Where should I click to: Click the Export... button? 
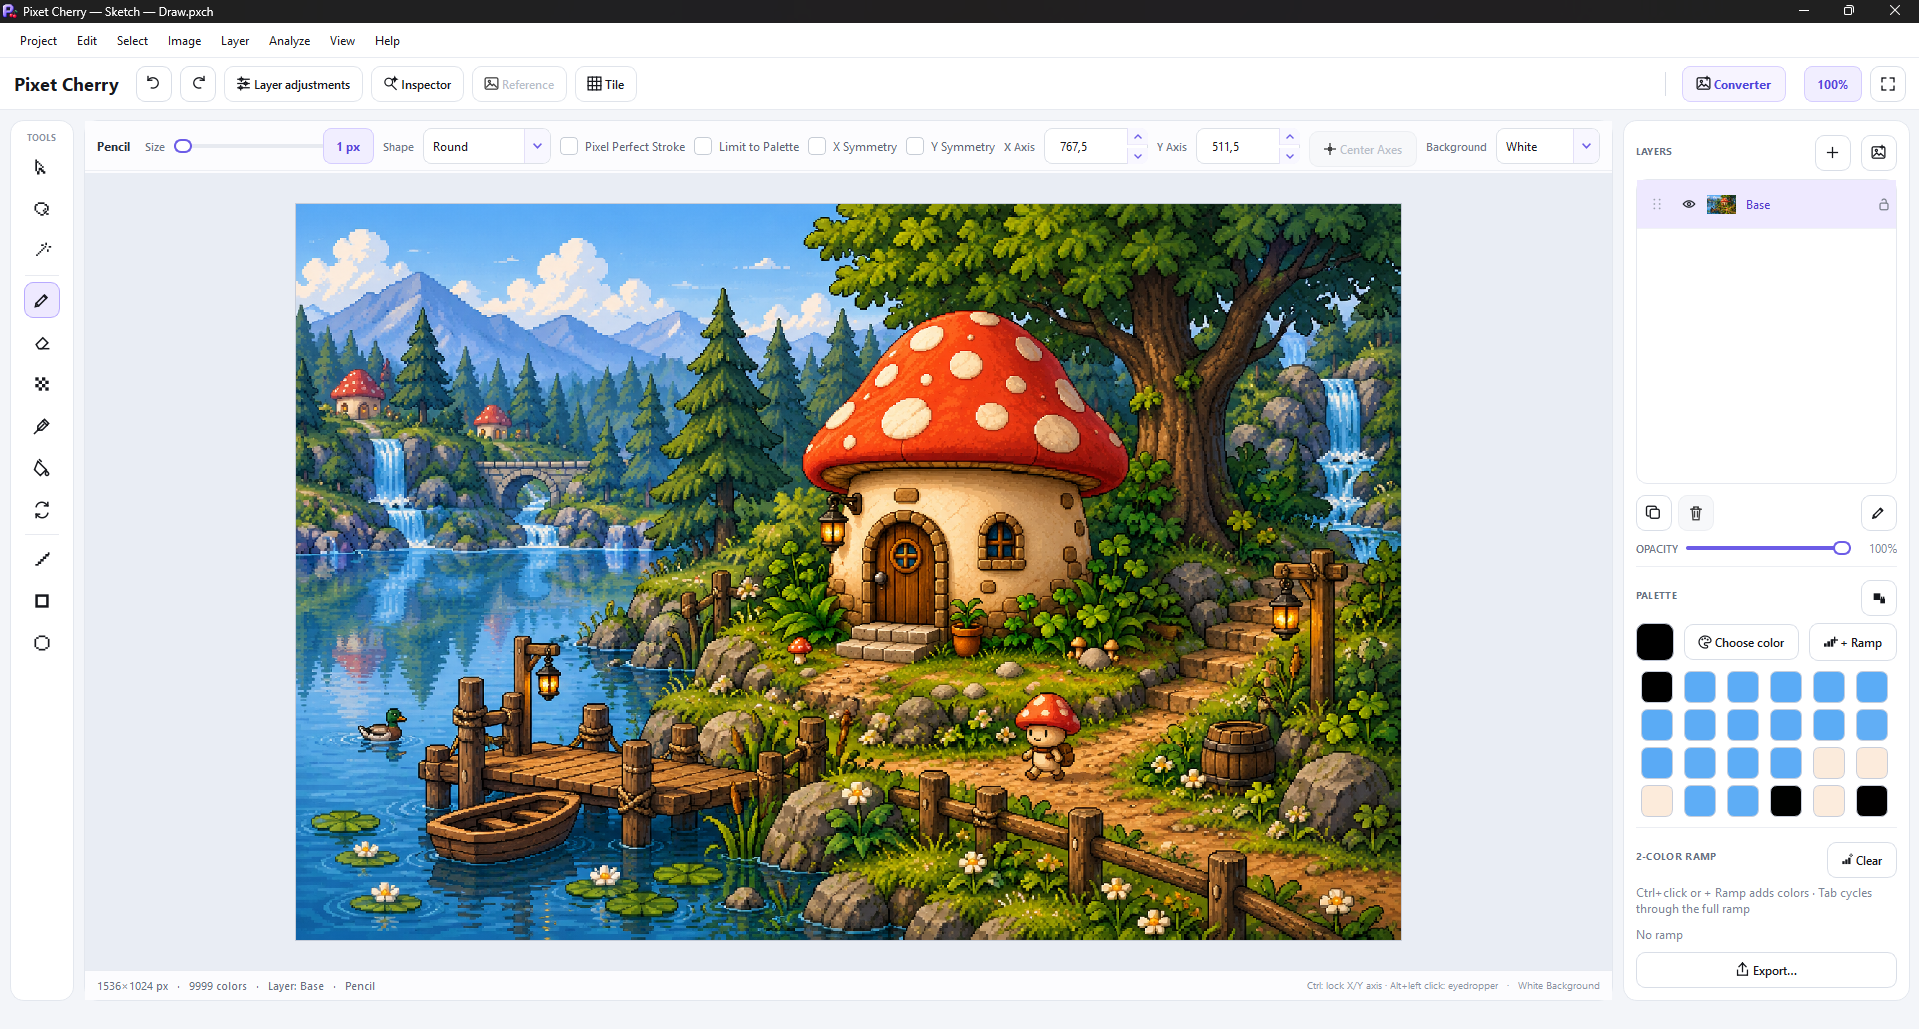coord(1766,970)
